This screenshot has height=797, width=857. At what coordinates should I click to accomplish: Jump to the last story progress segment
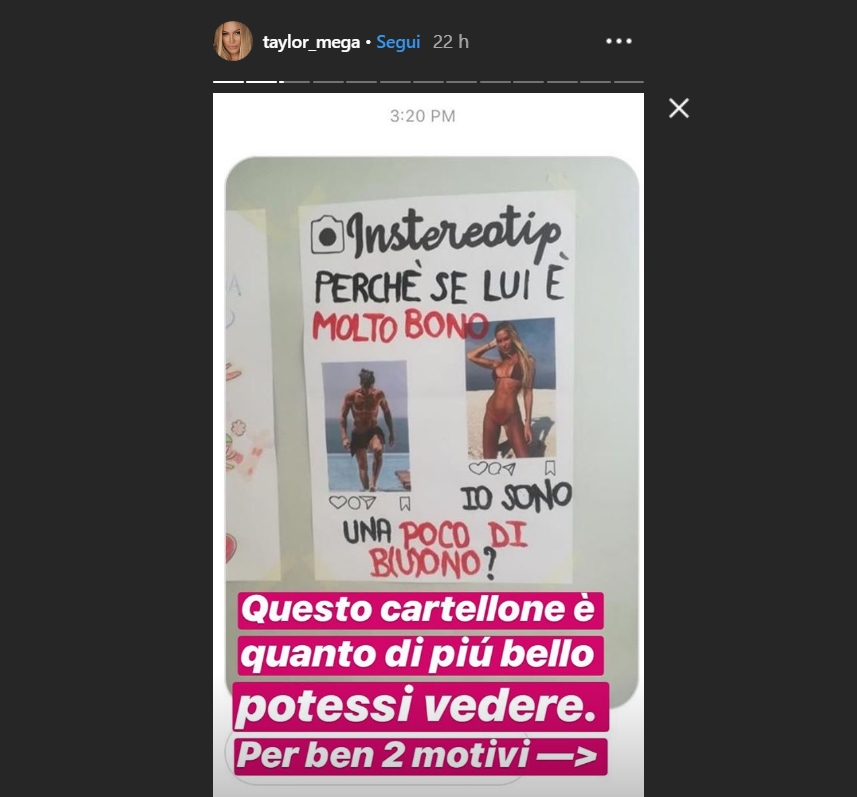pyautogui.click(x=629, y=81)
